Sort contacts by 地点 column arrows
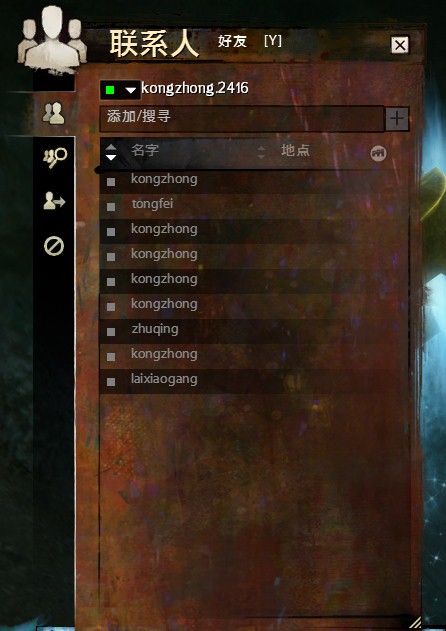Screen dimensions: 446x631 click(261, 152)
